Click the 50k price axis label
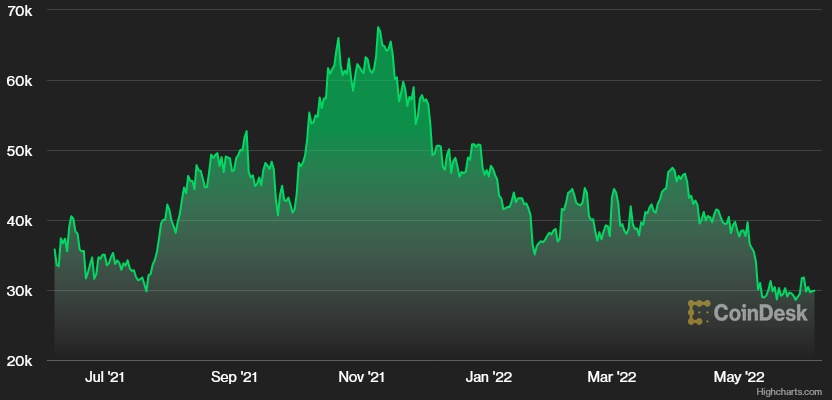This screenshot has width=832, height=400. coord(20,150)
